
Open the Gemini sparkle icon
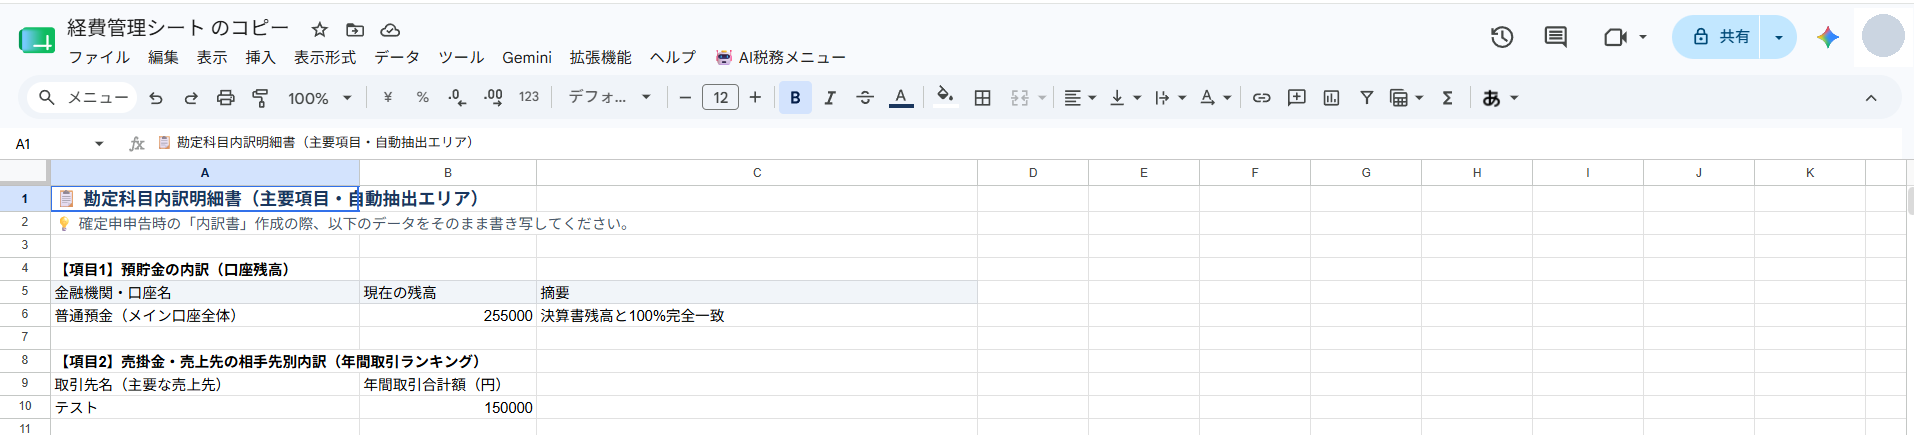click(1828, 37)
